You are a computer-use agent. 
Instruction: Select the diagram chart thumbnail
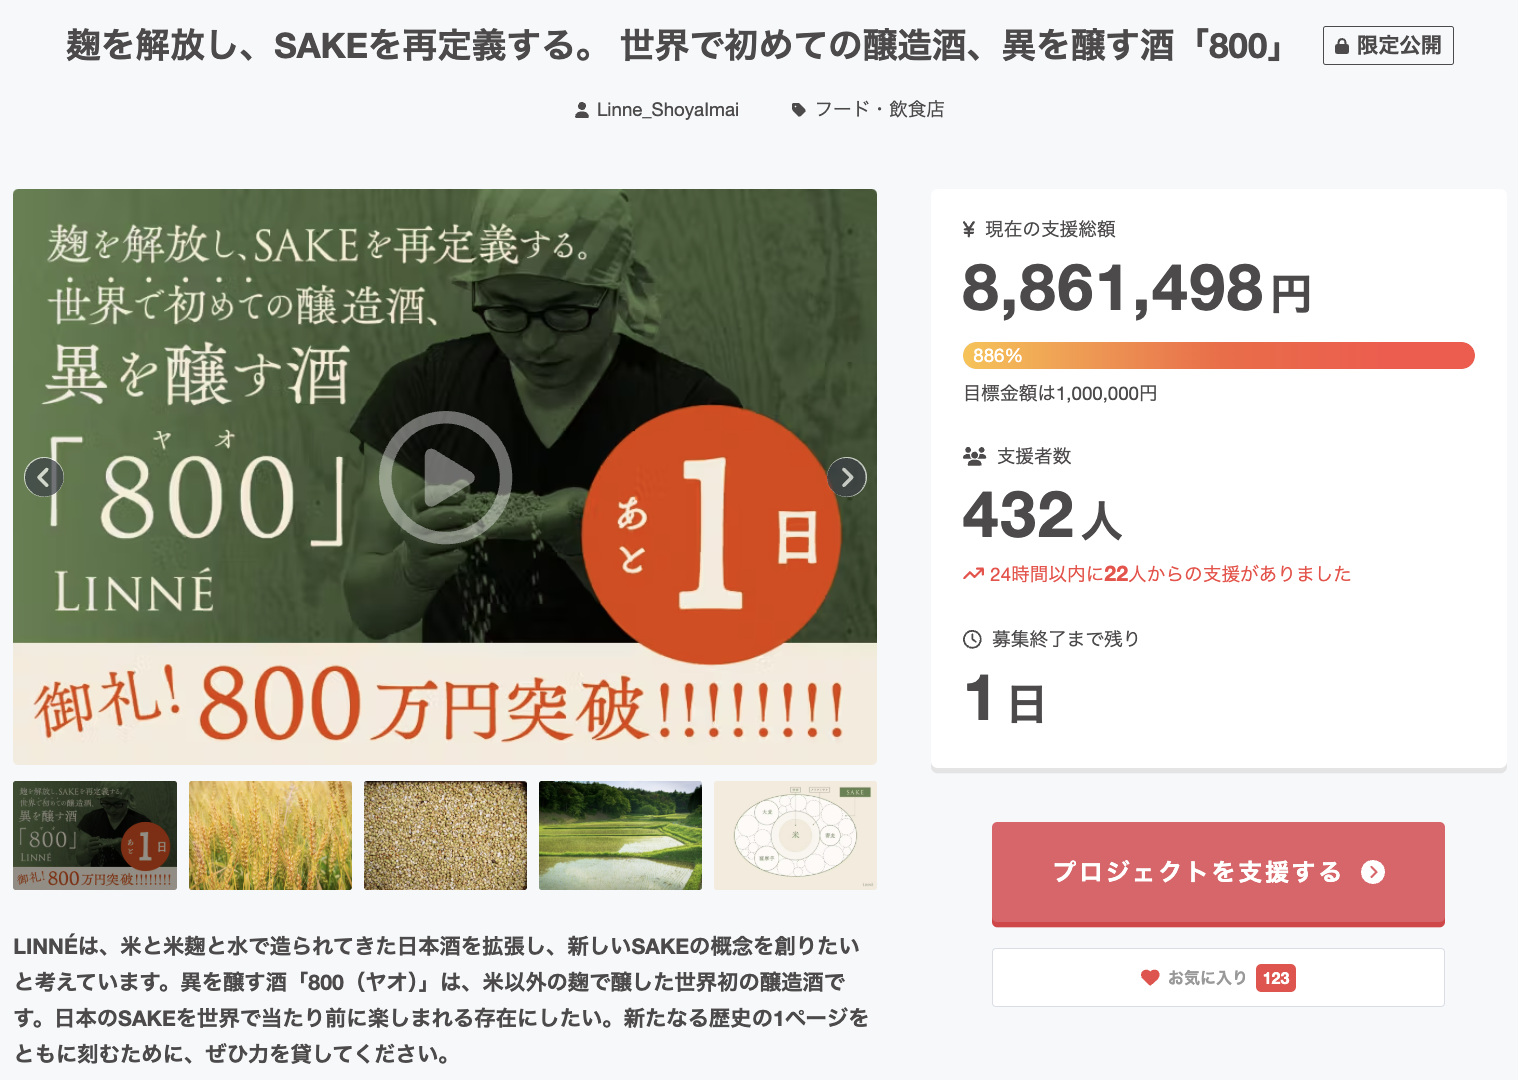[x=795, y=835]
